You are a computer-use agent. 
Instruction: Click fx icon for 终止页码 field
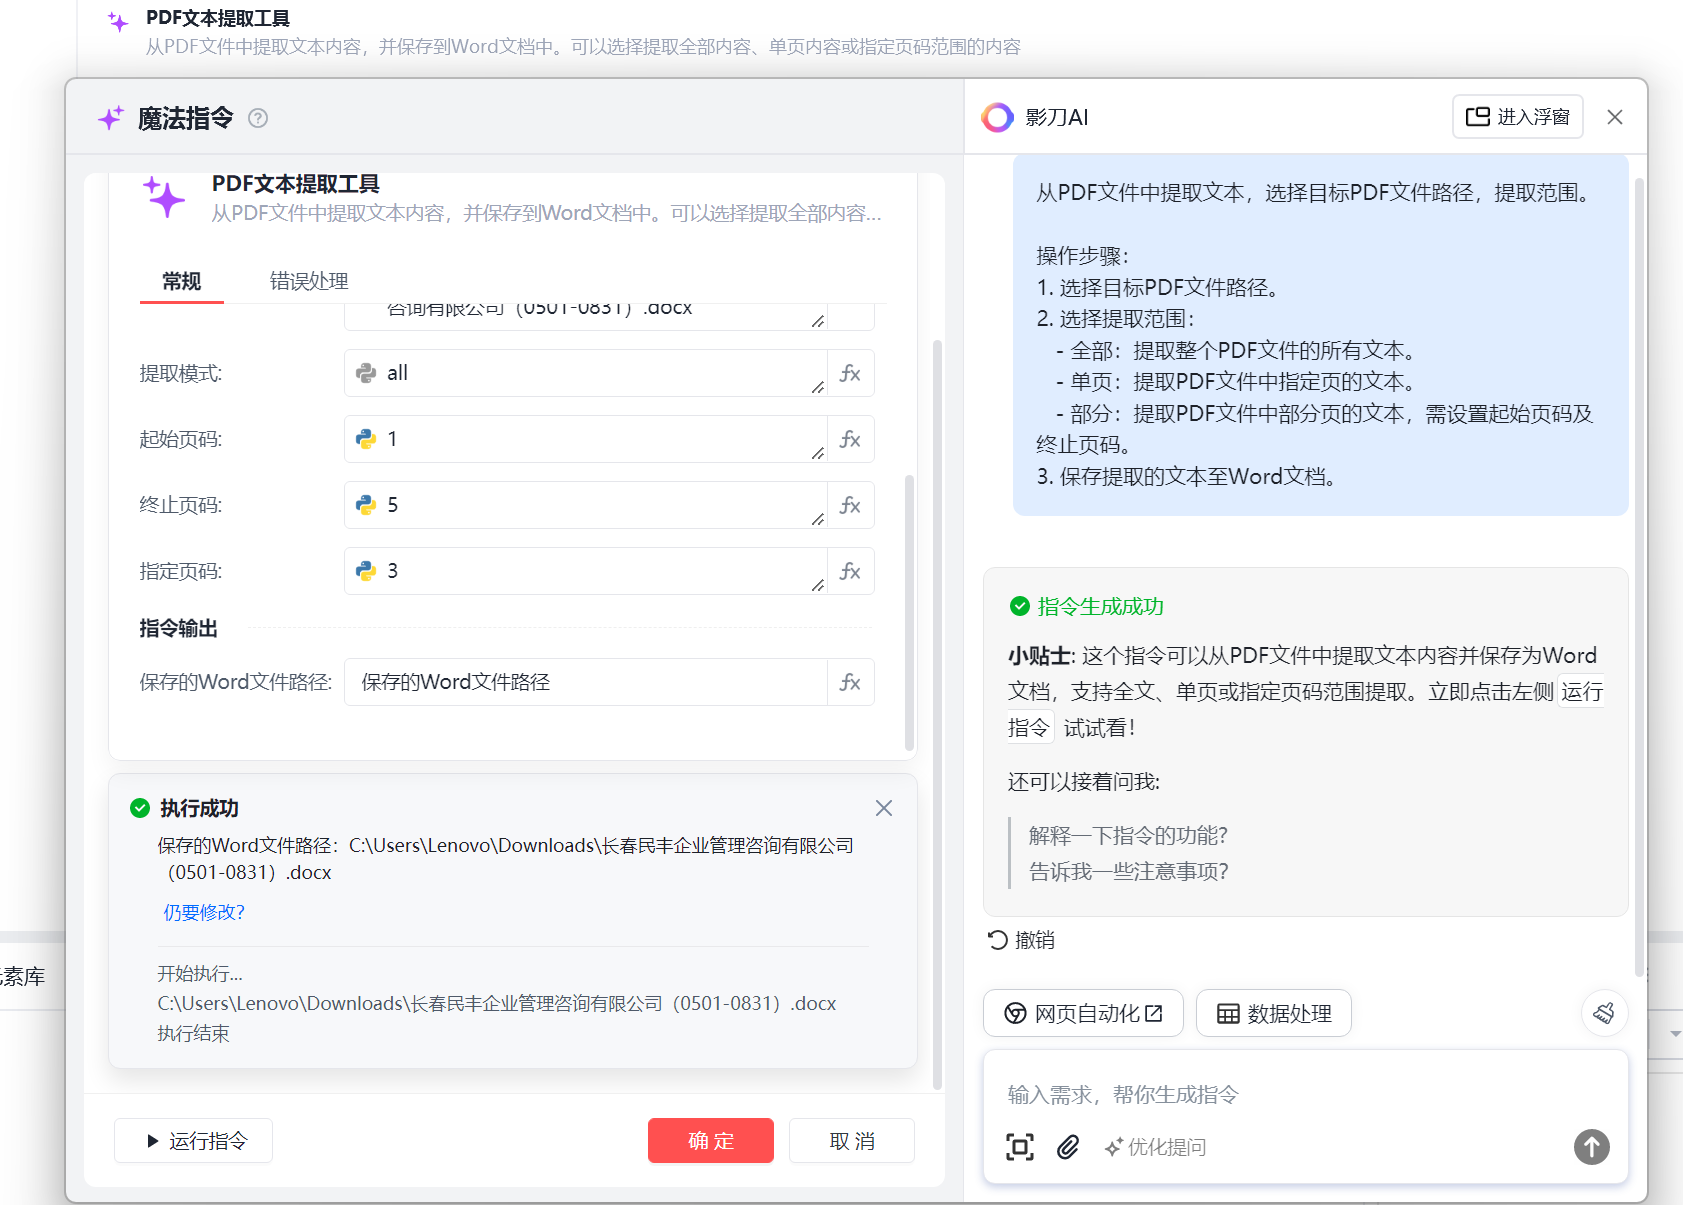point(850,505)
